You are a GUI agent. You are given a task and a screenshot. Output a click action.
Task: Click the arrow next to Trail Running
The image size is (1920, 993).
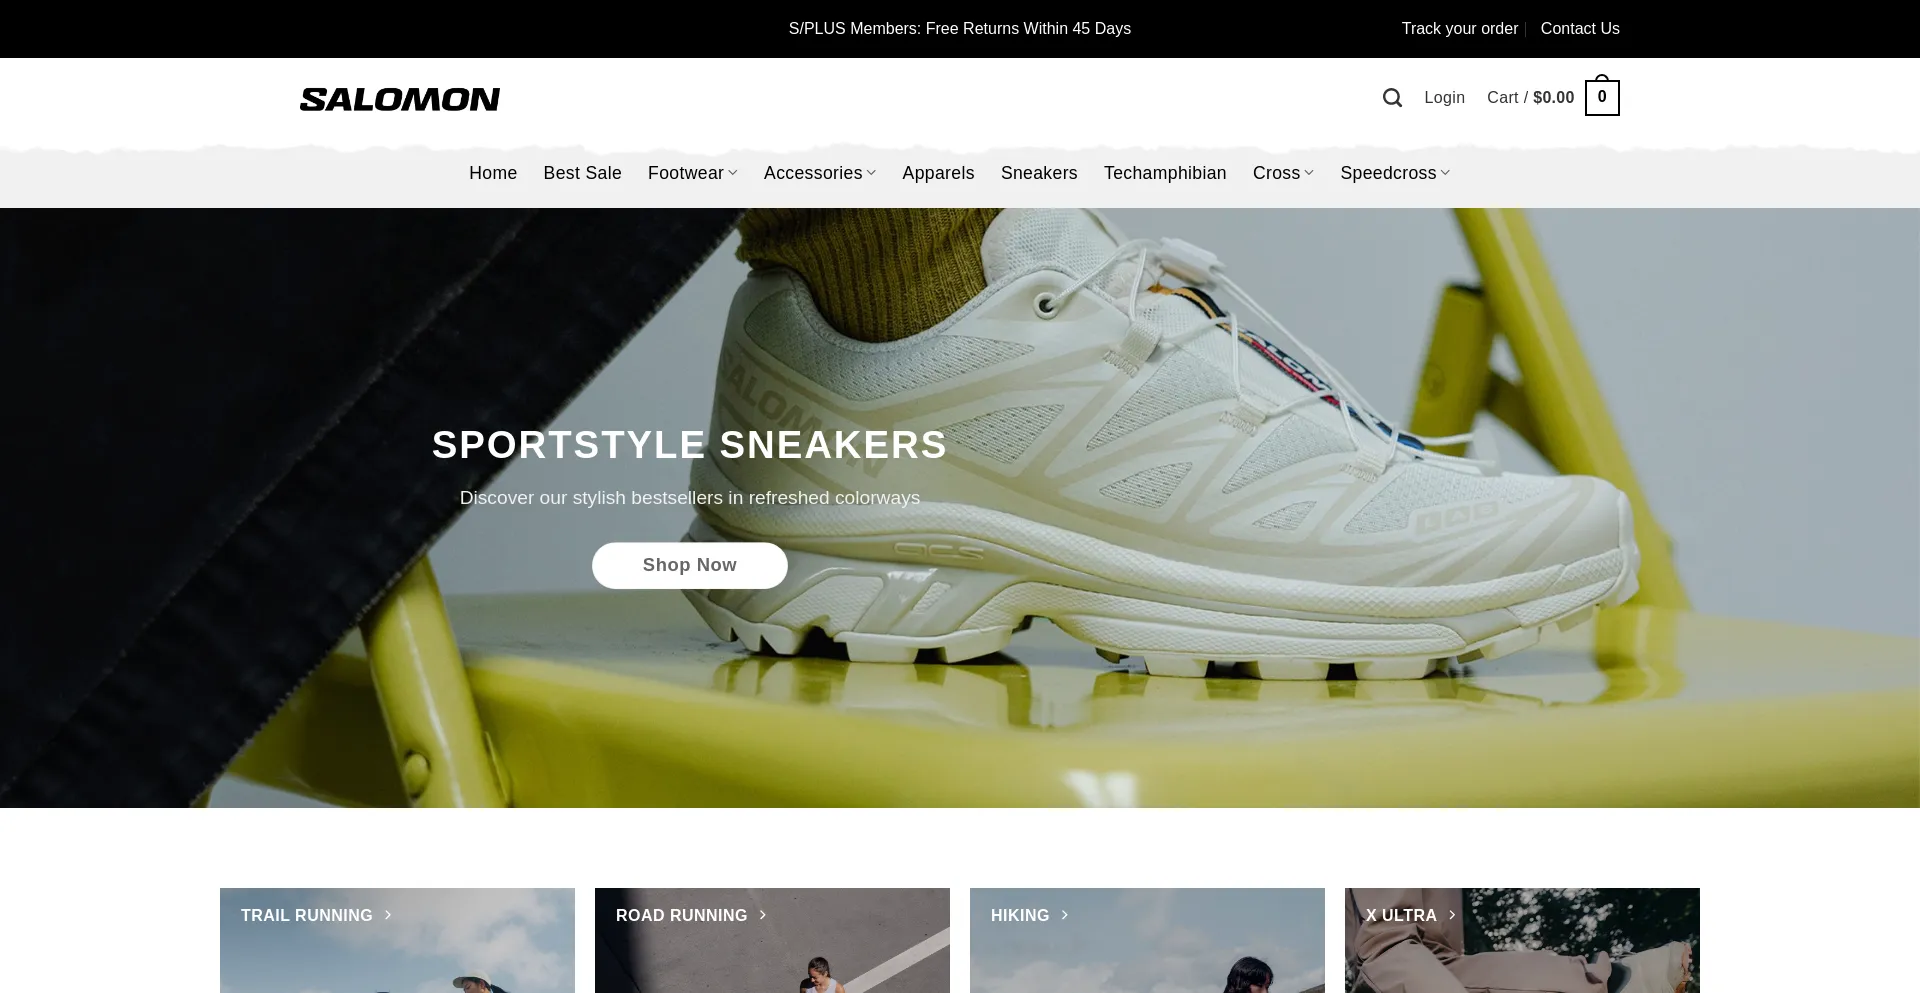click(388, 915)
